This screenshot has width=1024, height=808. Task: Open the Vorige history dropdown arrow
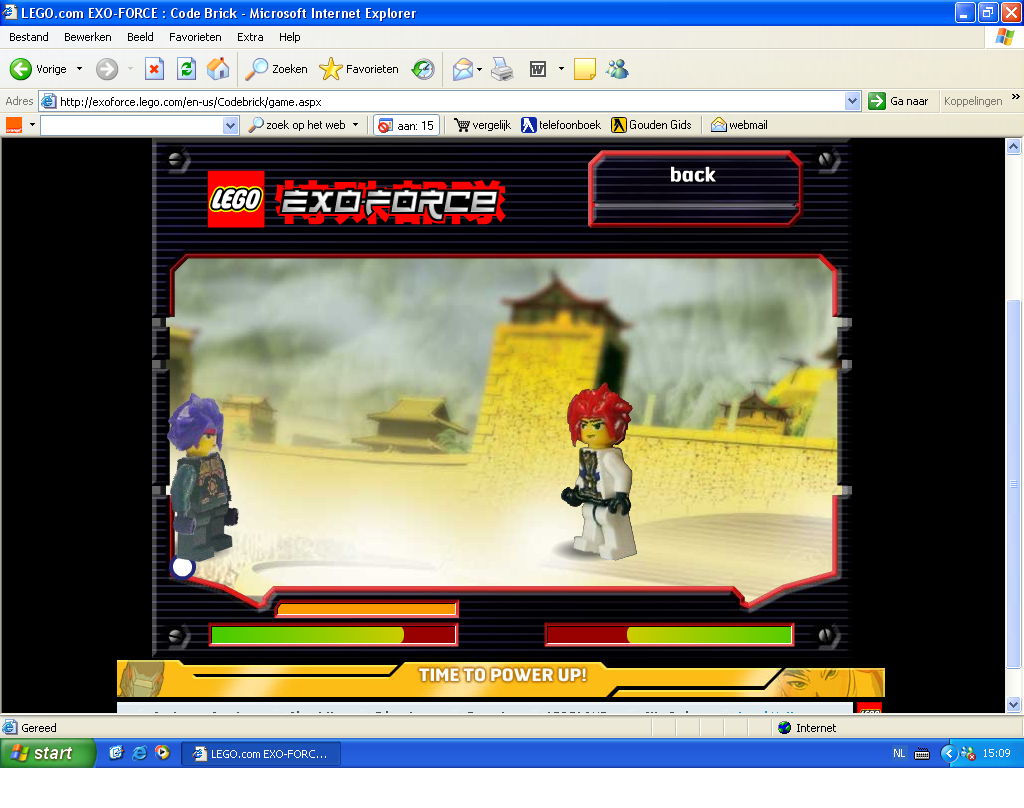pos(80,69)
